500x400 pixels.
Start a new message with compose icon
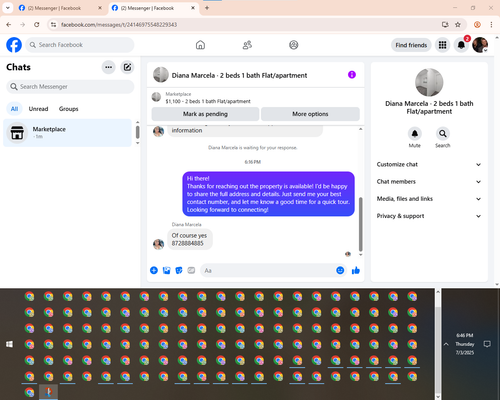click(x=127, y=67)
